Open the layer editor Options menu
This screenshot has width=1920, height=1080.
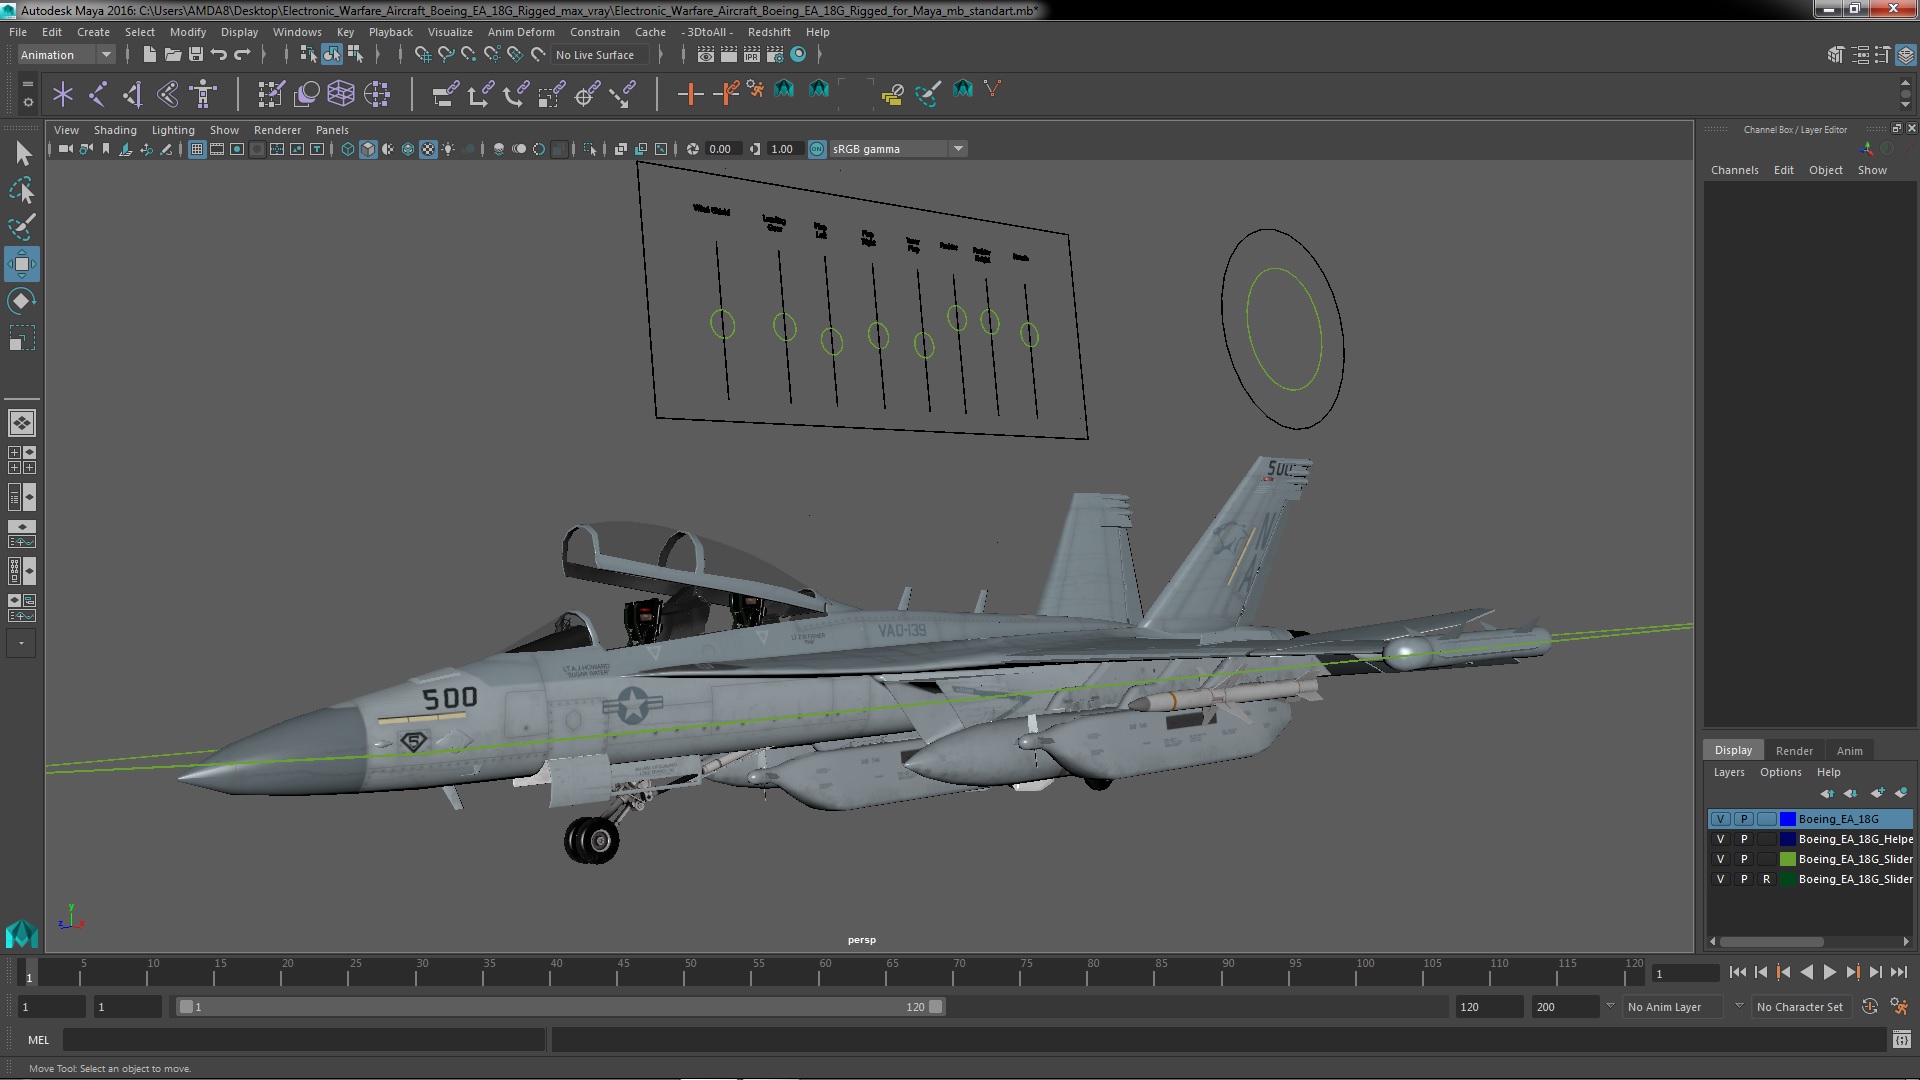tap(1781, 772)
